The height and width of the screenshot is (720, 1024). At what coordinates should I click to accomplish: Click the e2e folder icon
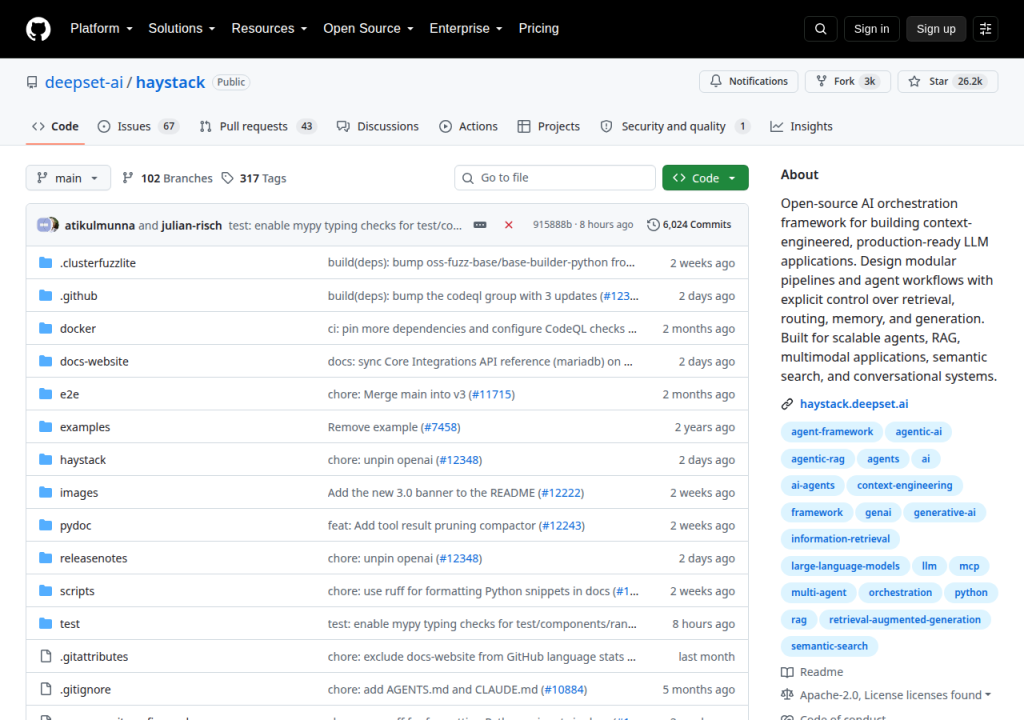[45, 394]
